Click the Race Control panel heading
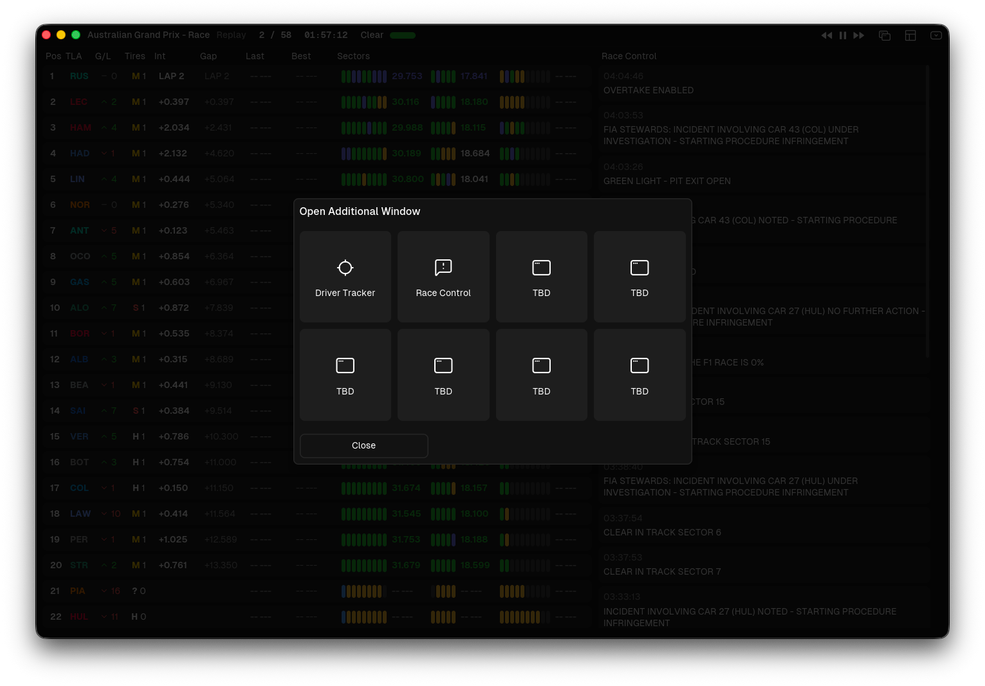Screen dimensions: 985x686 click(x=629, y=56)
